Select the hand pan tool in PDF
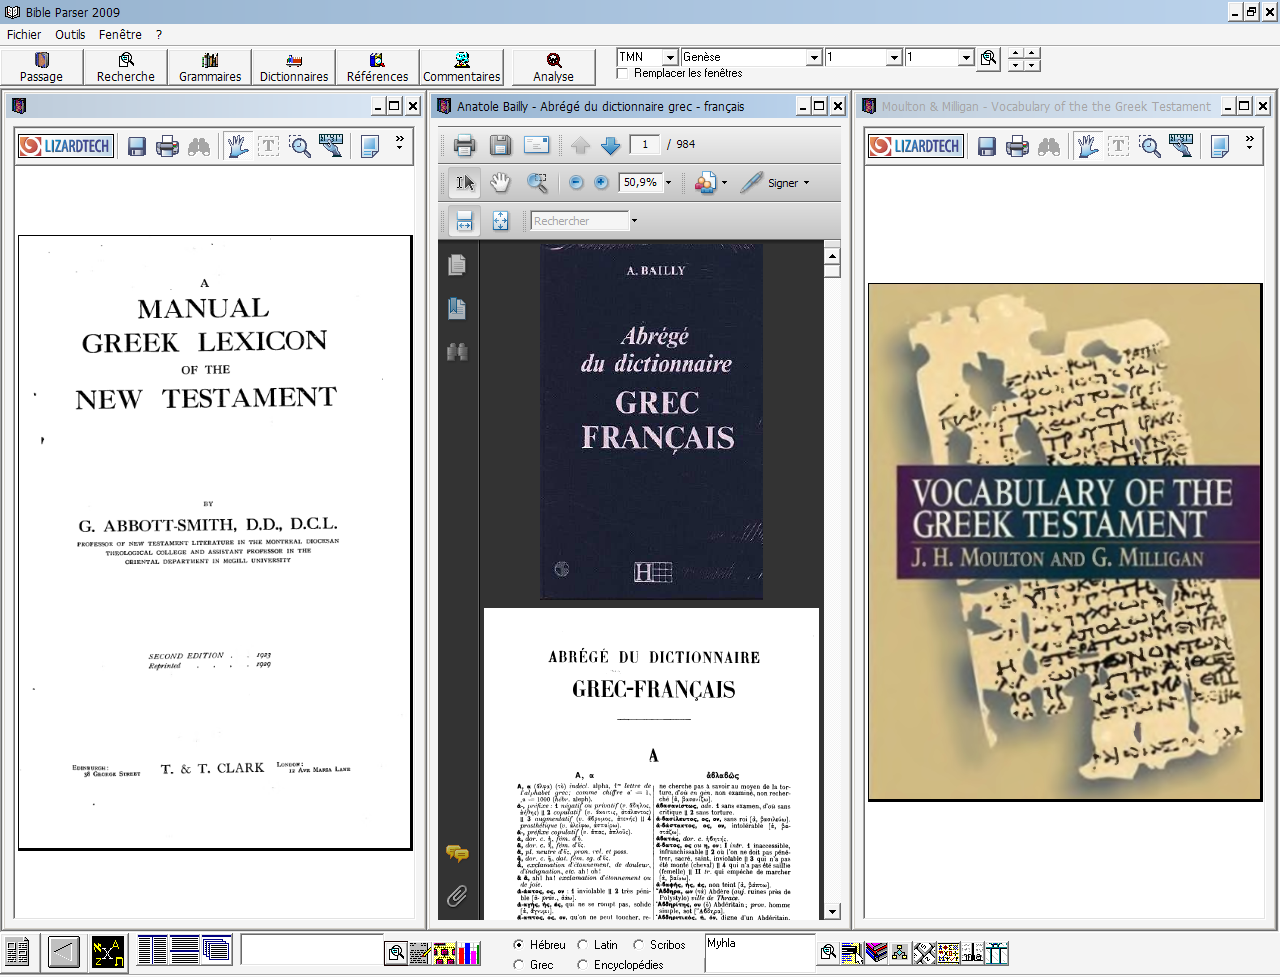Image resolution: width=1280 pixels, height=977 pixels. (500, 182)
